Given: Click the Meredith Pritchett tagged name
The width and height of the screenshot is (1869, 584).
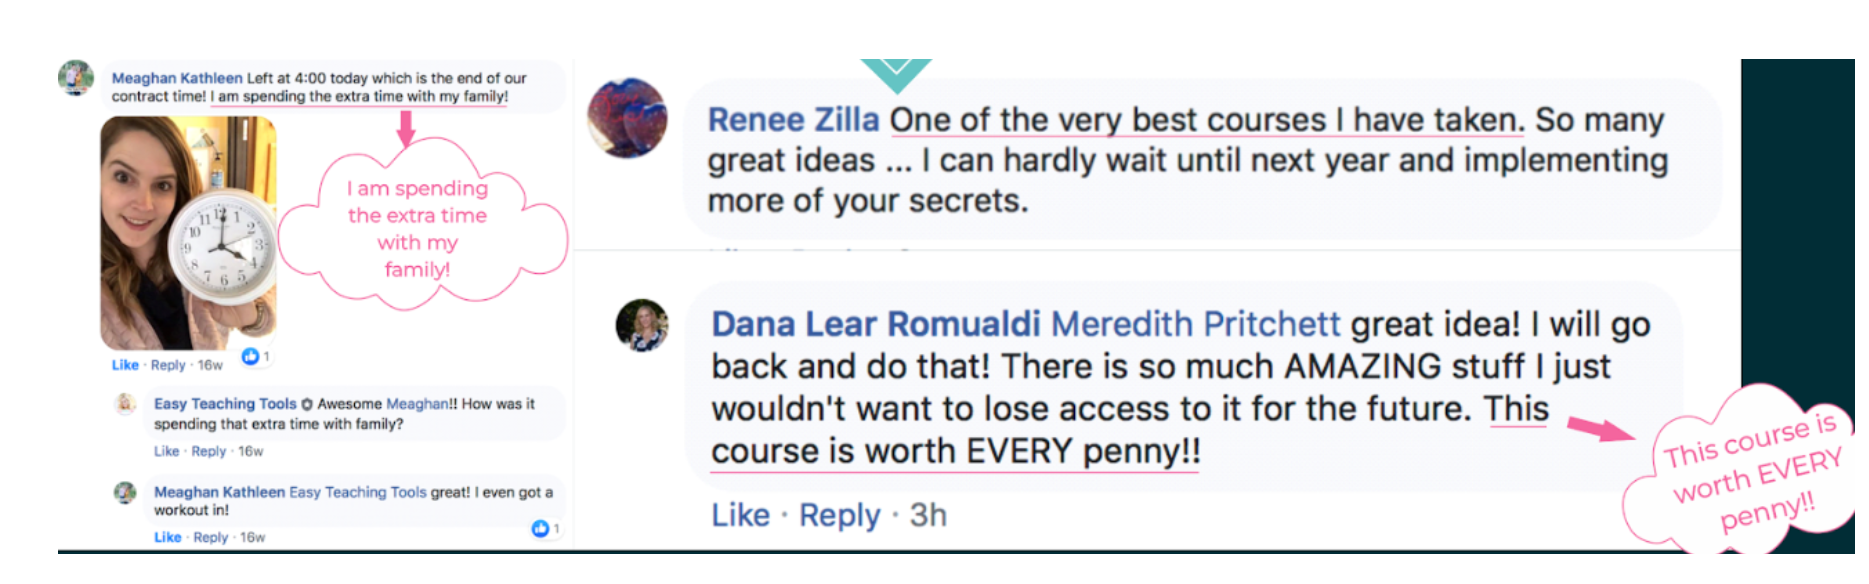Looking at the screenshot, I should coord(1195,324).
